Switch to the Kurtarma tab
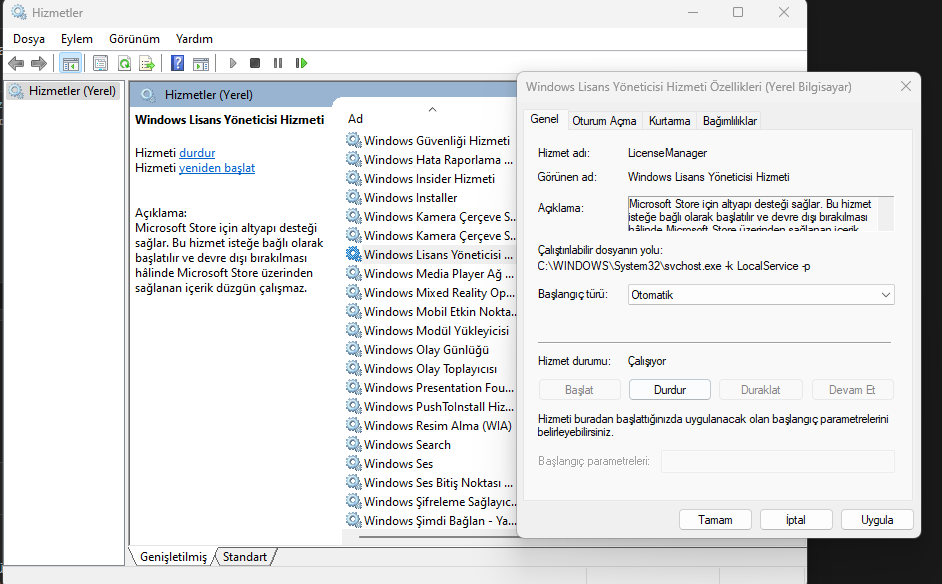The width and height of the screenshot is (942, 584). tap(669, 121)
